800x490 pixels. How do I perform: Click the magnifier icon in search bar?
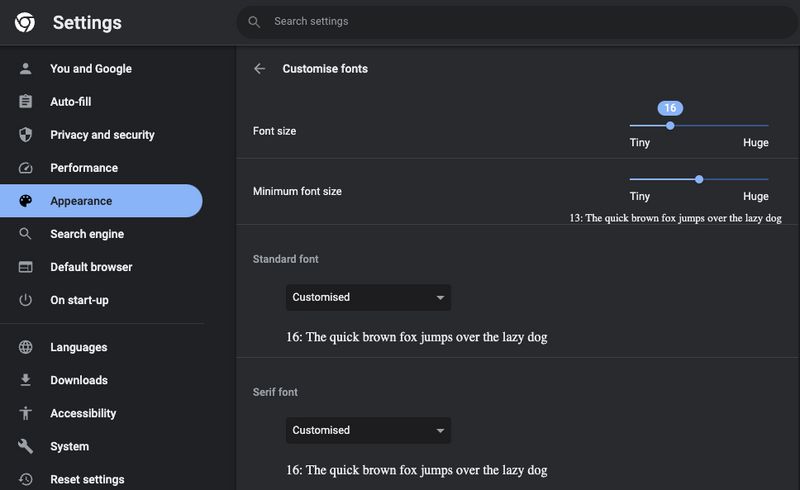coord(254,22)
